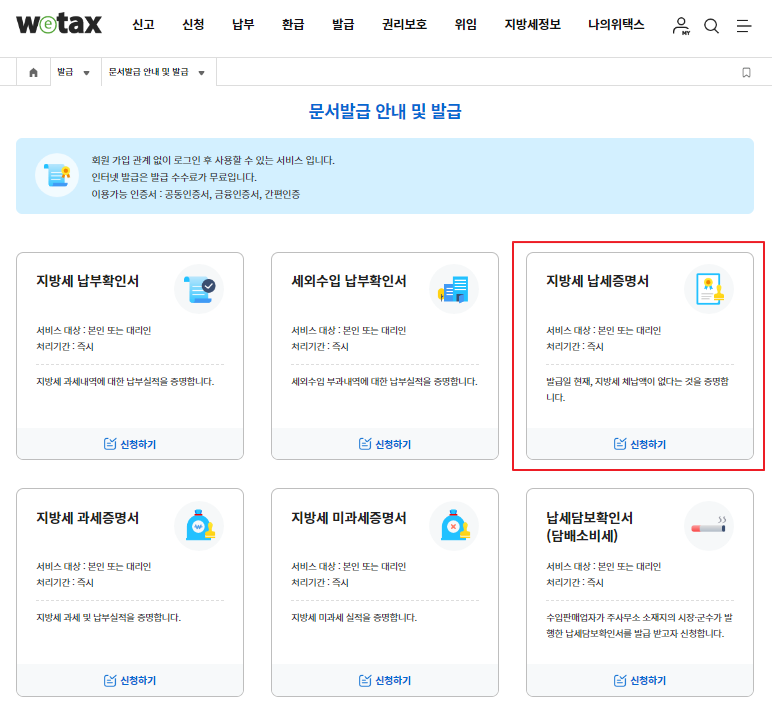The height and width of the screenshot is (714, 772).
Task: Click the scroll icon in info banner
Action: coord(57,175)
